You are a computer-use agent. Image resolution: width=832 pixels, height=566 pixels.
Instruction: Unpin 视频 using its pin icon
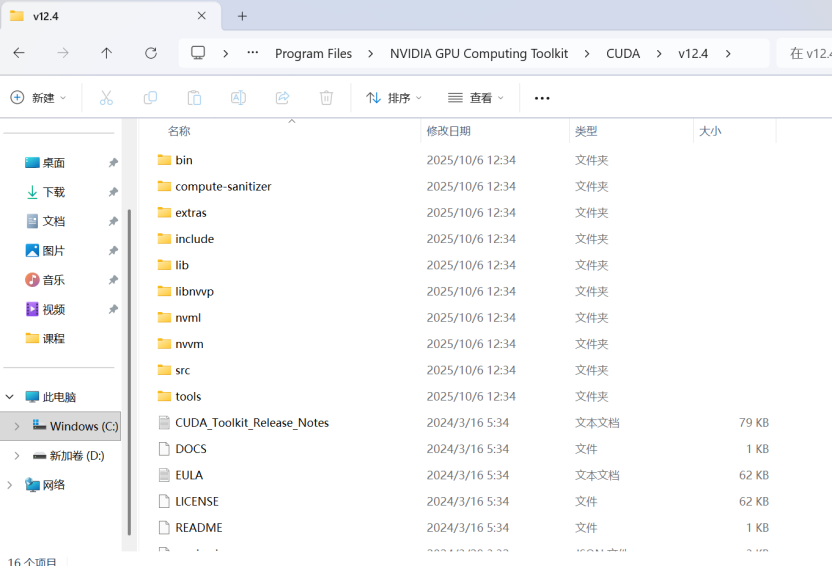pos(113,309)
